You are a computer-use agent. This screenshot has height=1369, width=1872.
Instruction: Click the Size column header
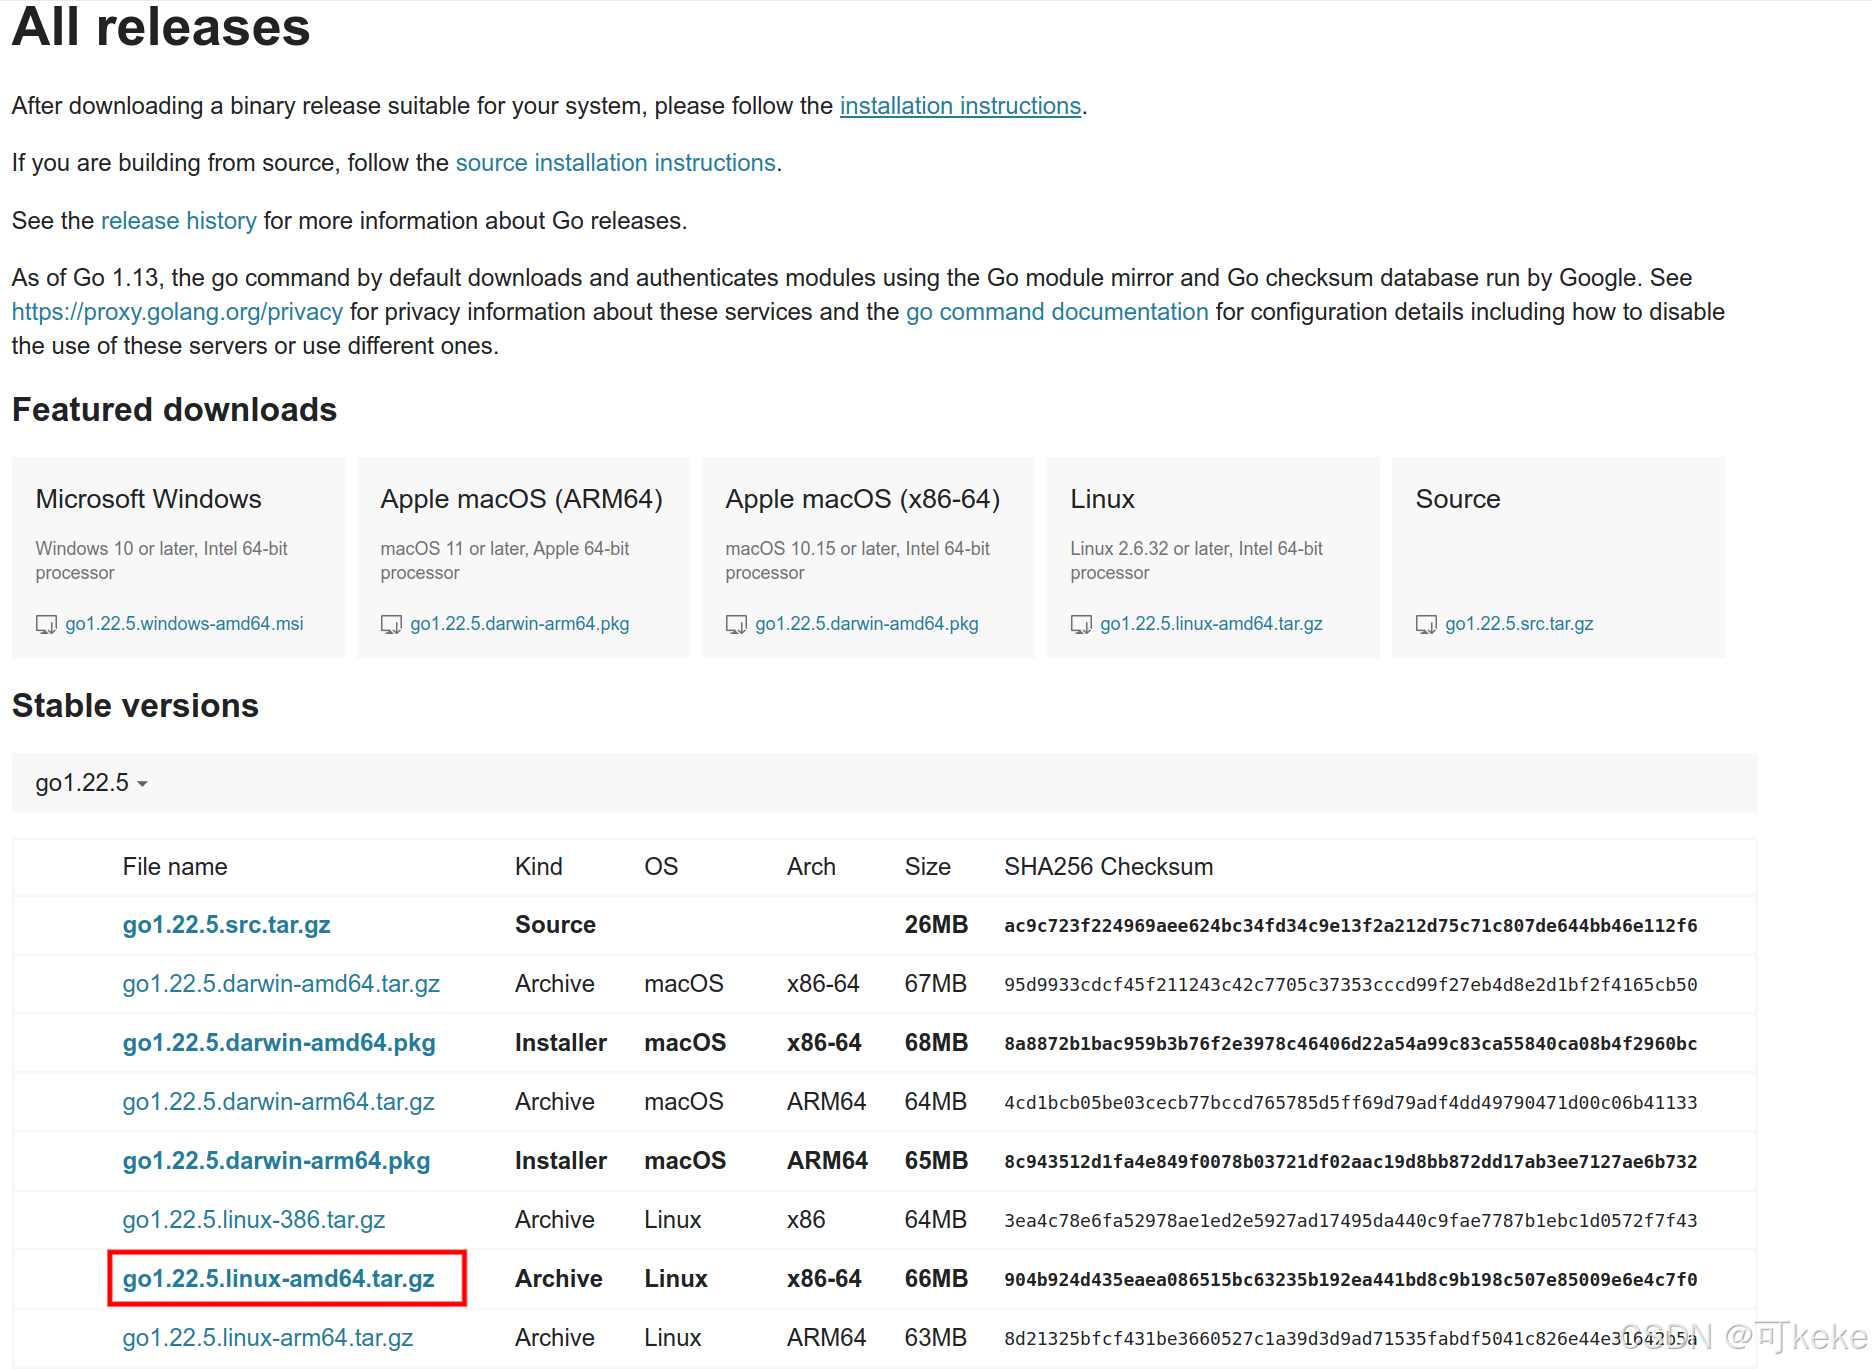click(x=927, y=867)
